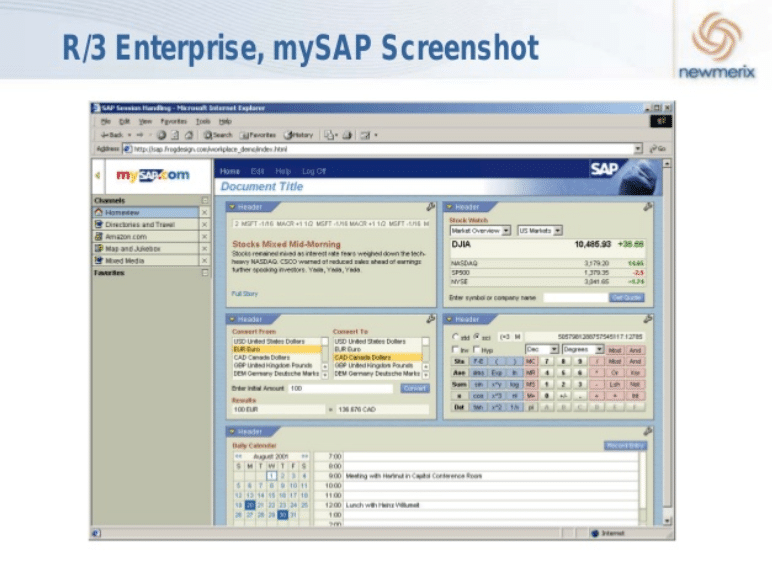Click the IE Back arrow button

point(112,134)
